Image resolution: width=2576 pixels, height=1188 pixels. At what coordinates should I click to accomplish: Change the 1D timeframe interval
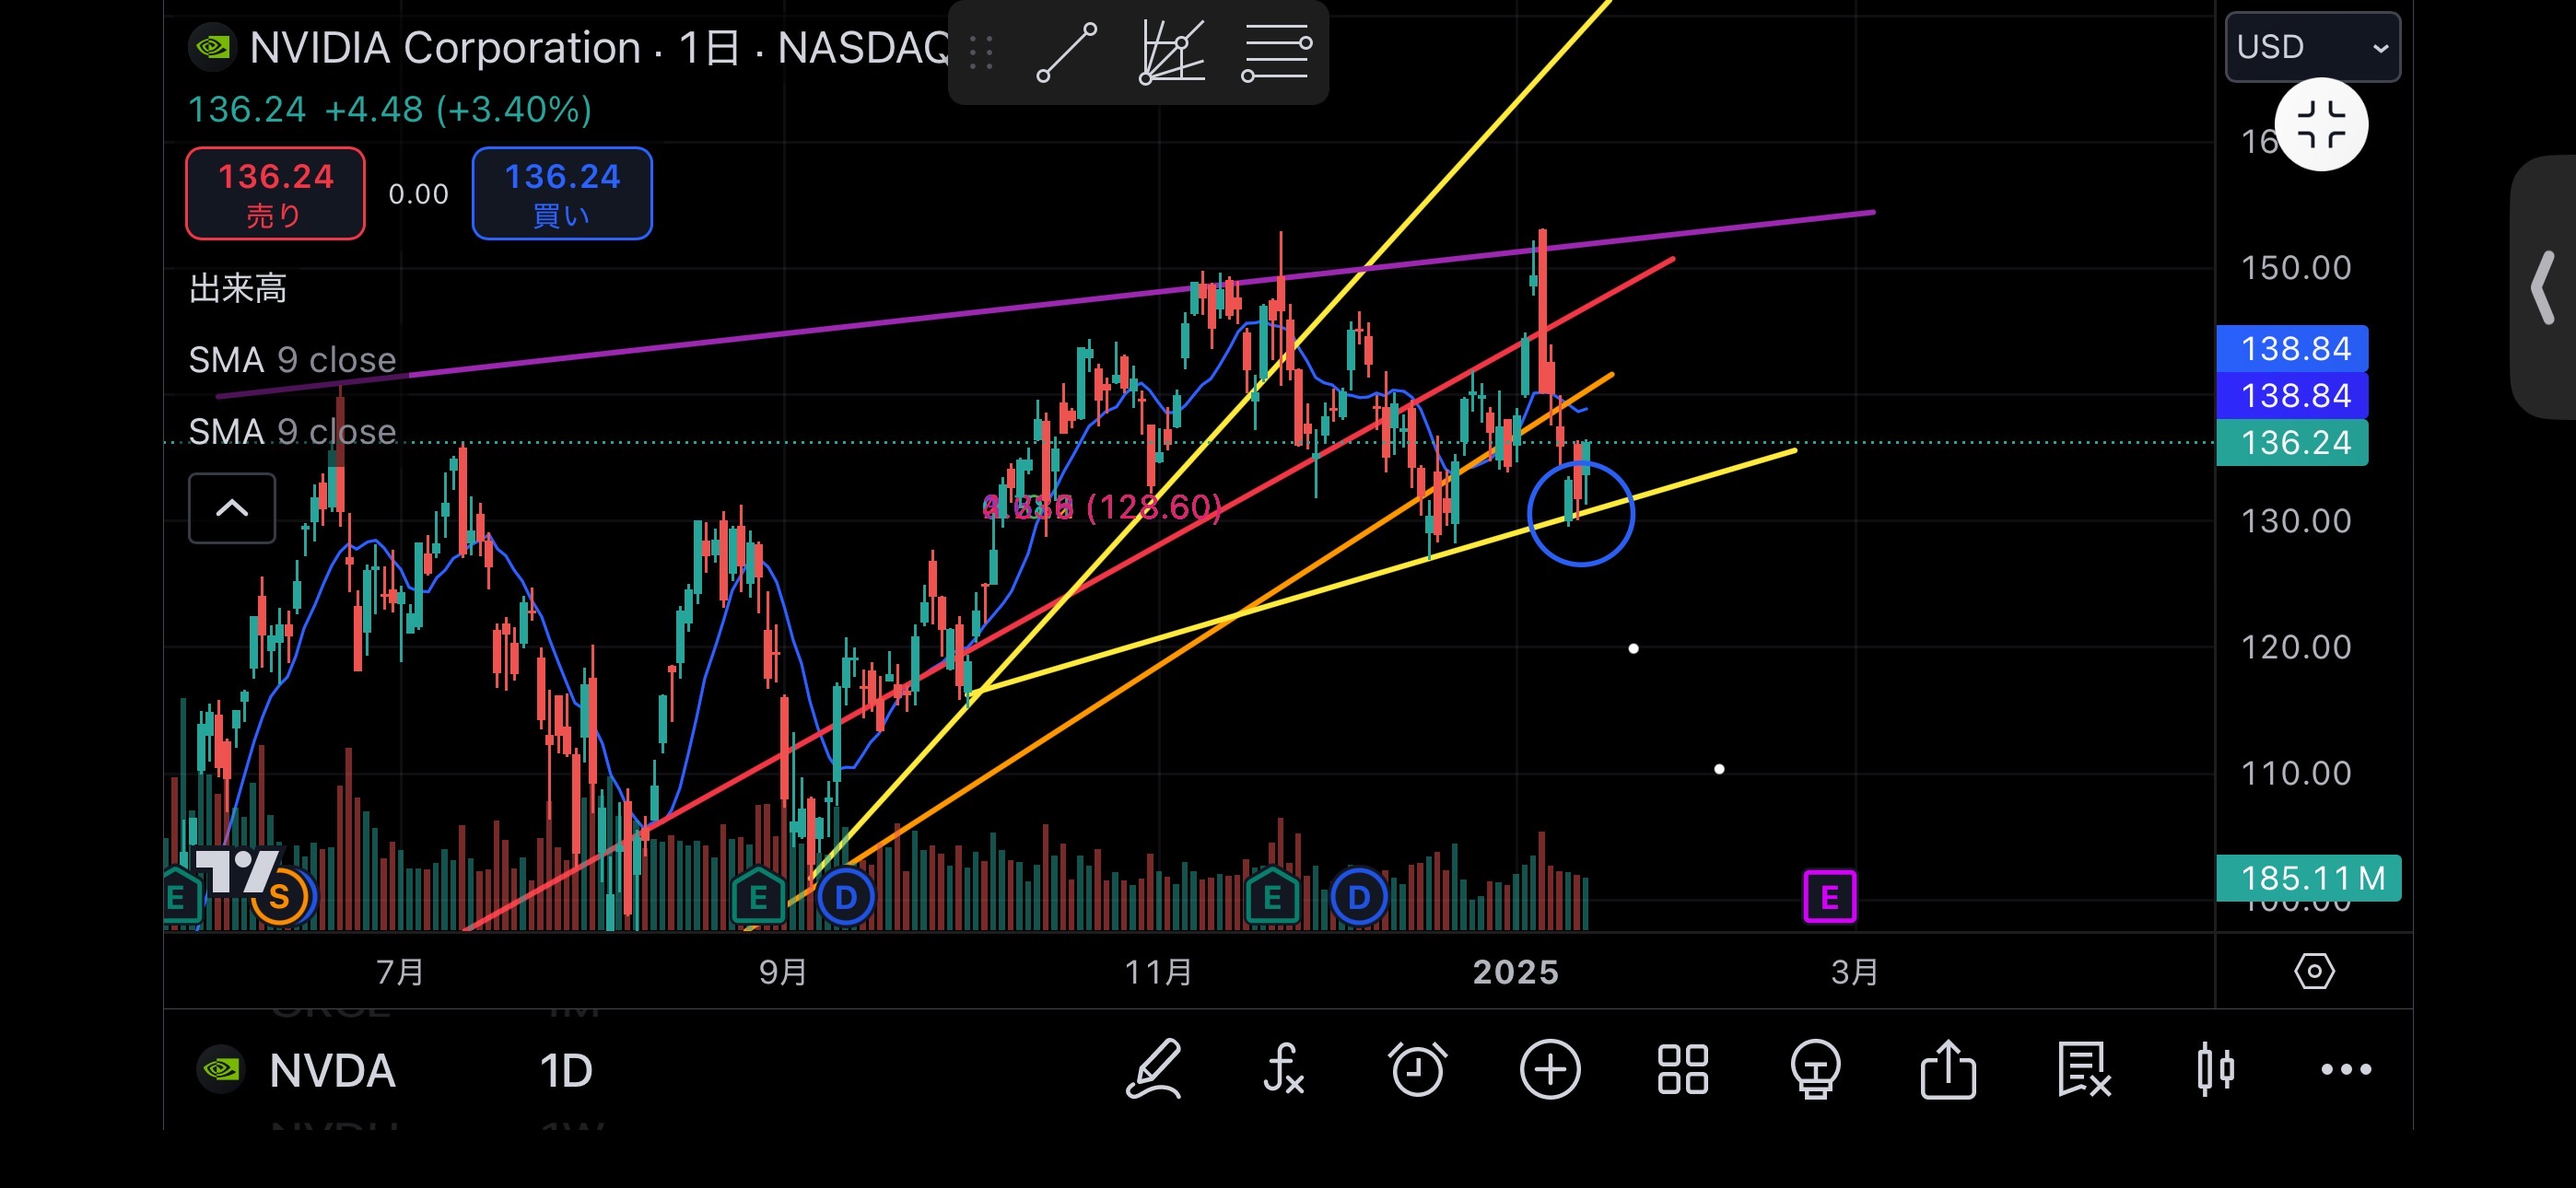566,1070
